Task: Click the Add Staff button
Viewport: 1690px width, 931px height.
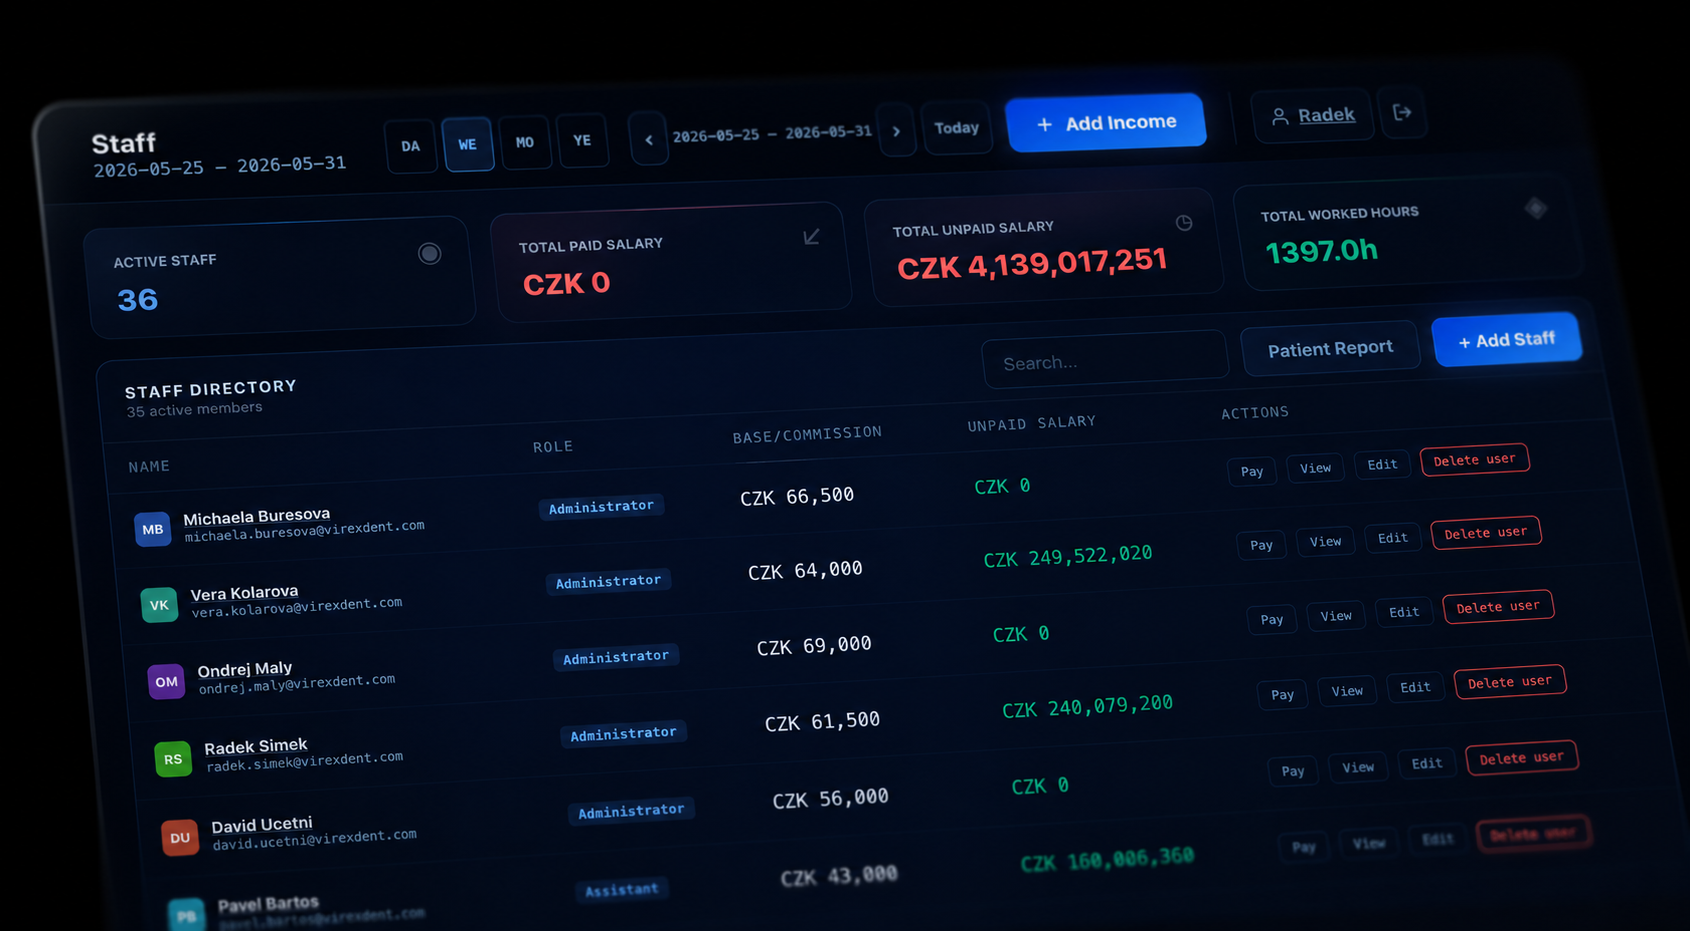Action: [1507, 340]
